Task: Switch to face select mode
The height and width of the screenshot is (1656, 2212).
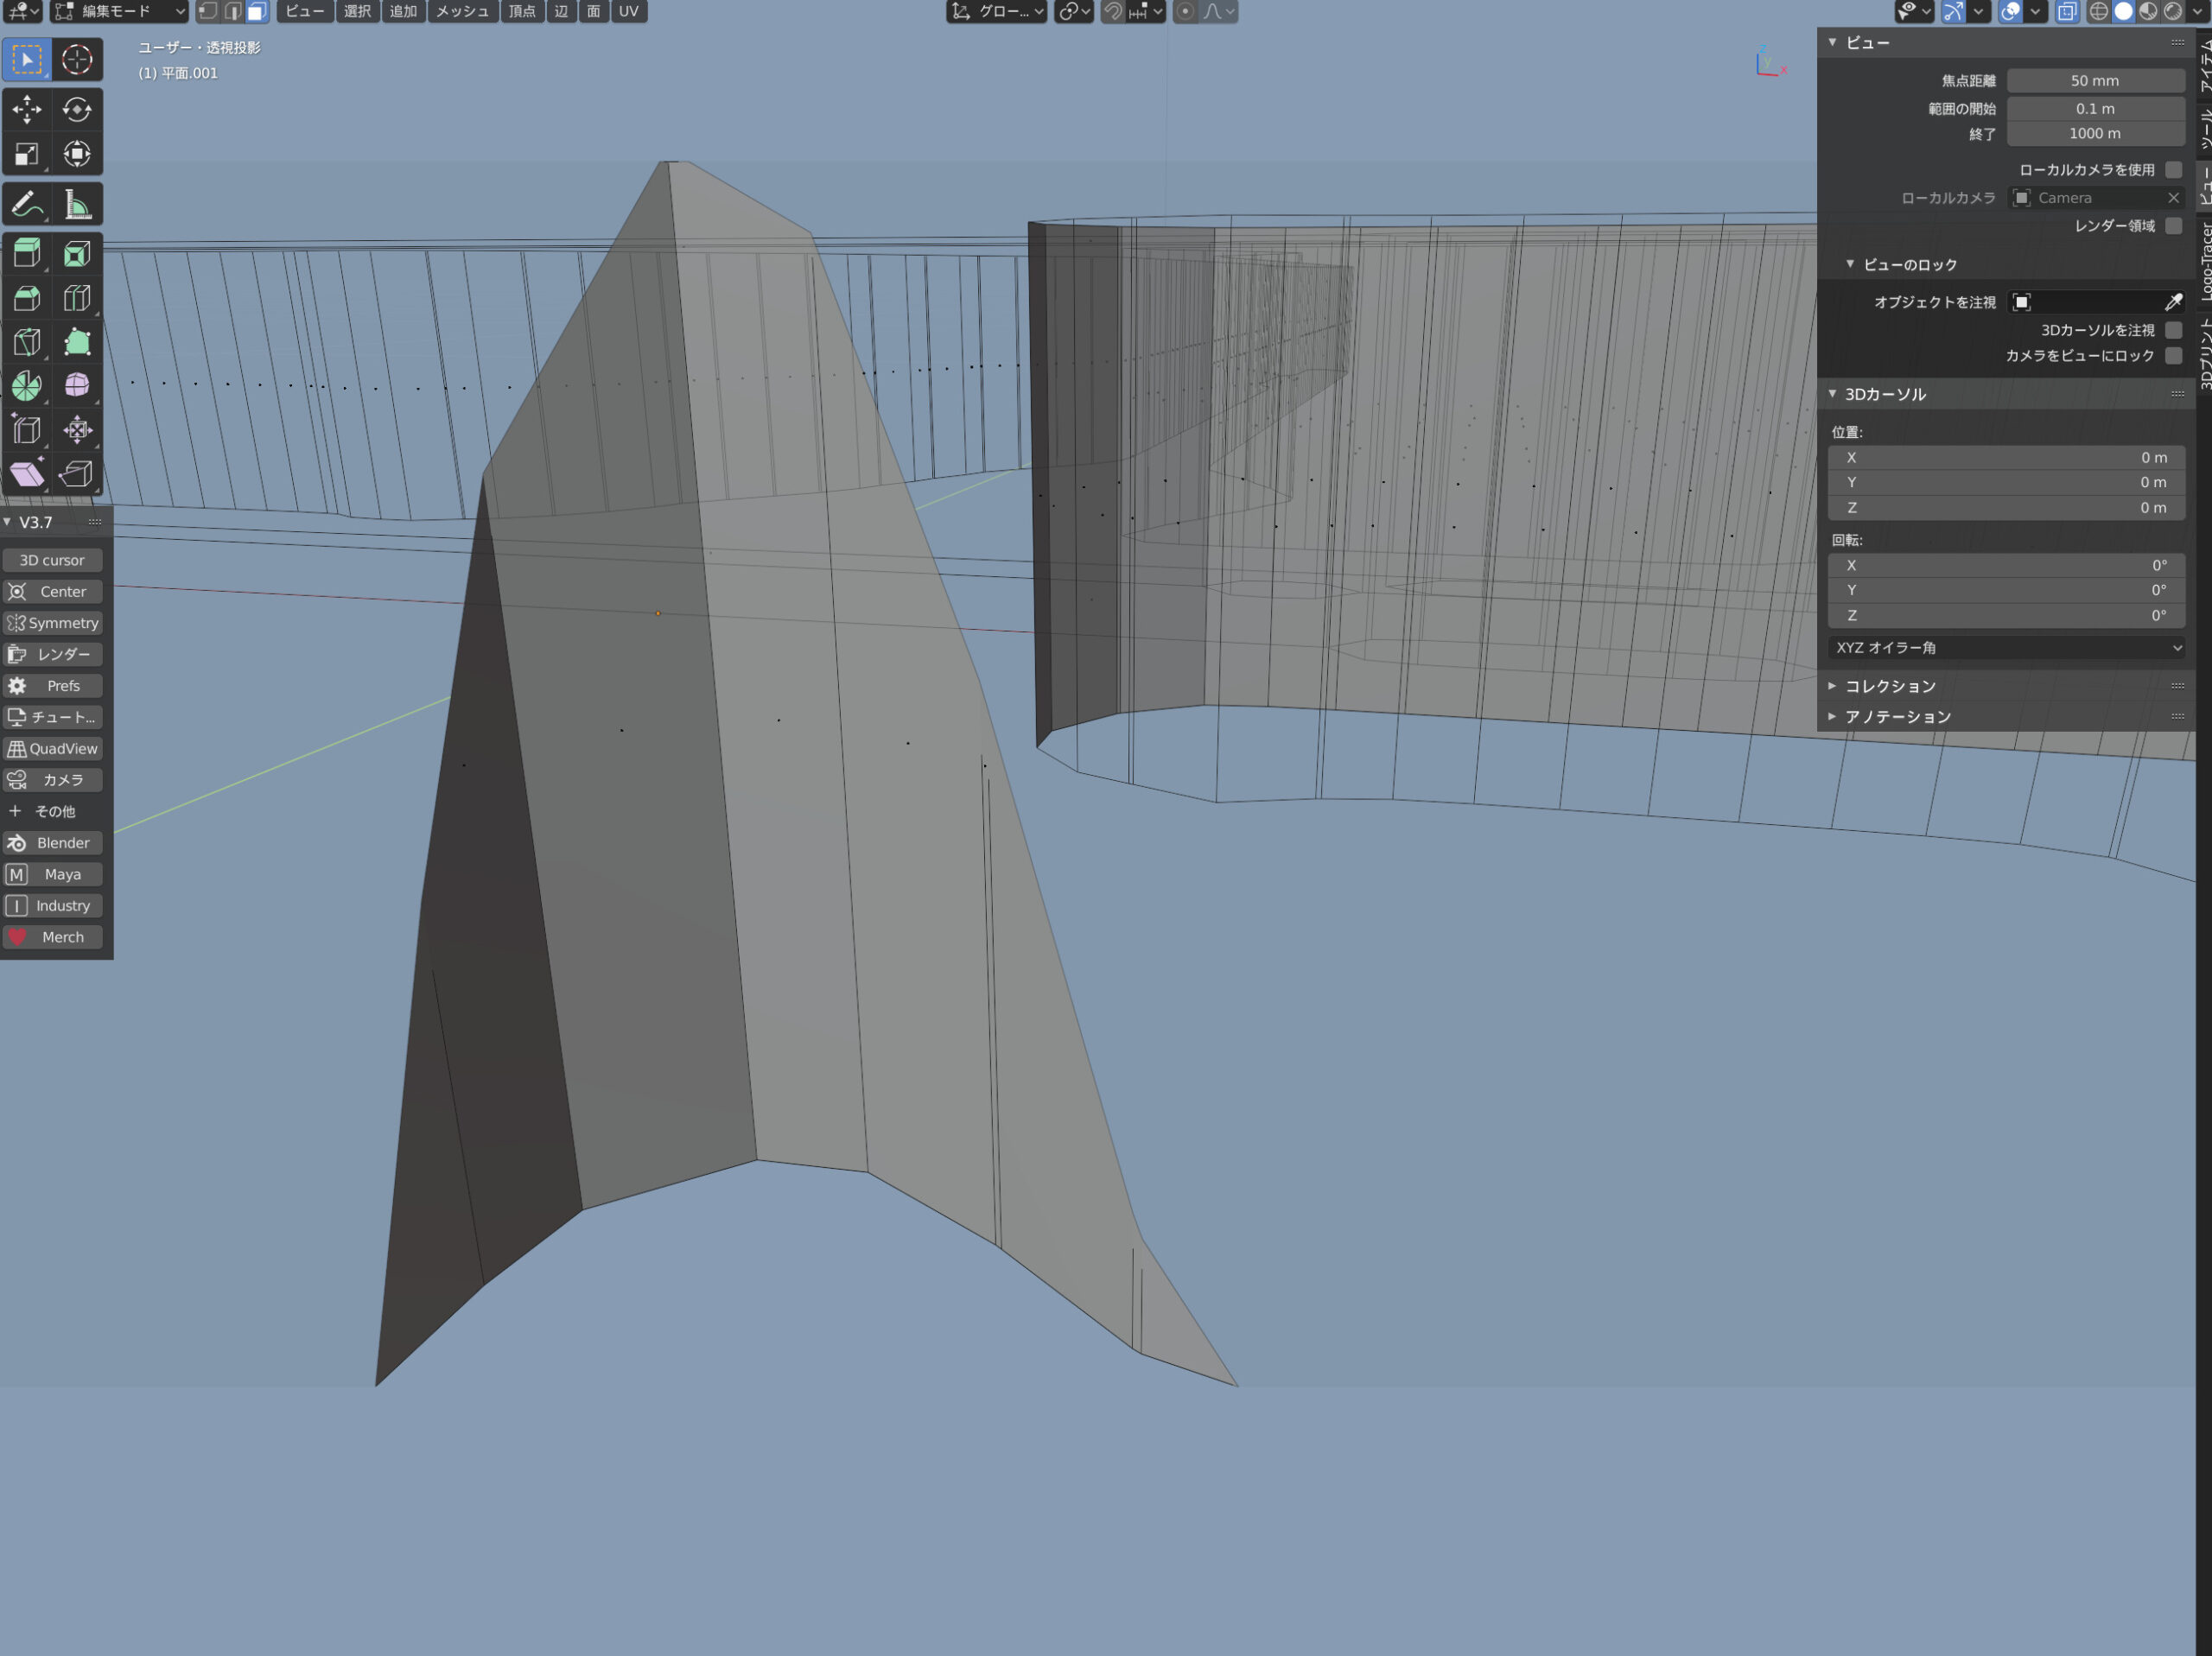Action: [257, 12]
